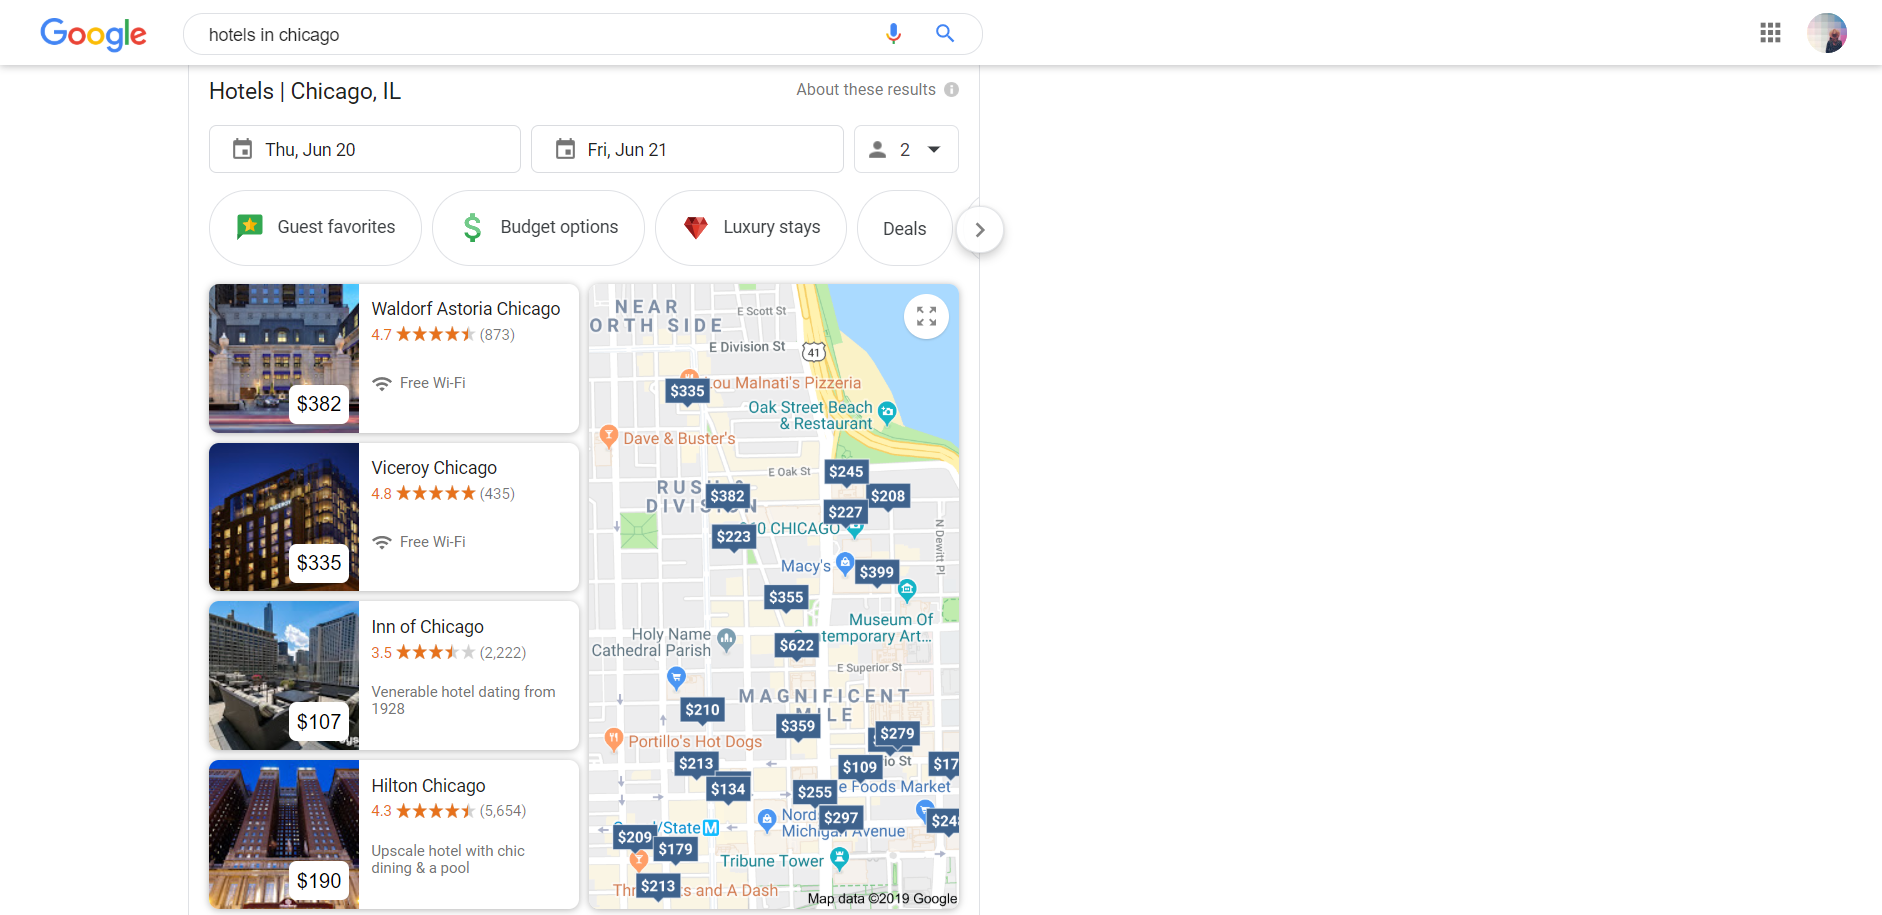
Task: Click the Google logo
Action: coord(93,34)
